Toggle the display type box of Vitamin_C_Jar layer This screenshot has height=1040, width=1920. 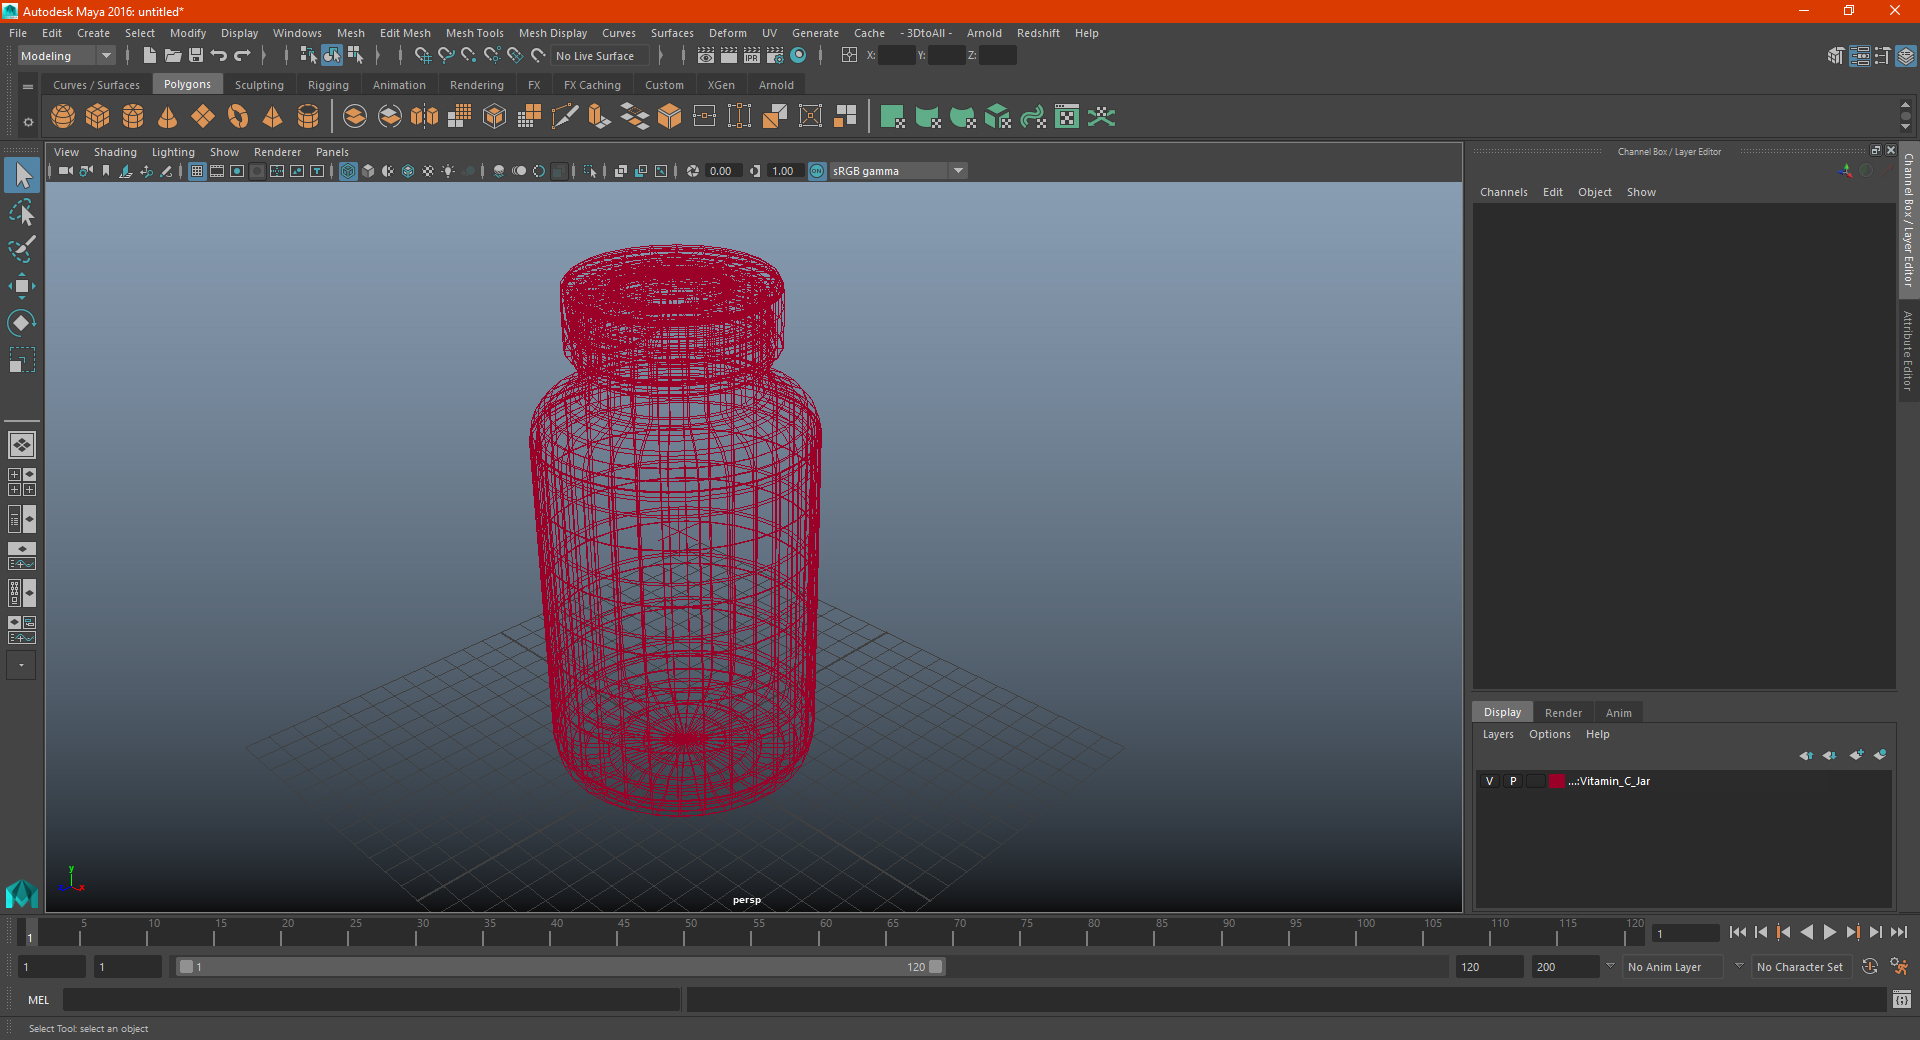[x=1536, y=781]
